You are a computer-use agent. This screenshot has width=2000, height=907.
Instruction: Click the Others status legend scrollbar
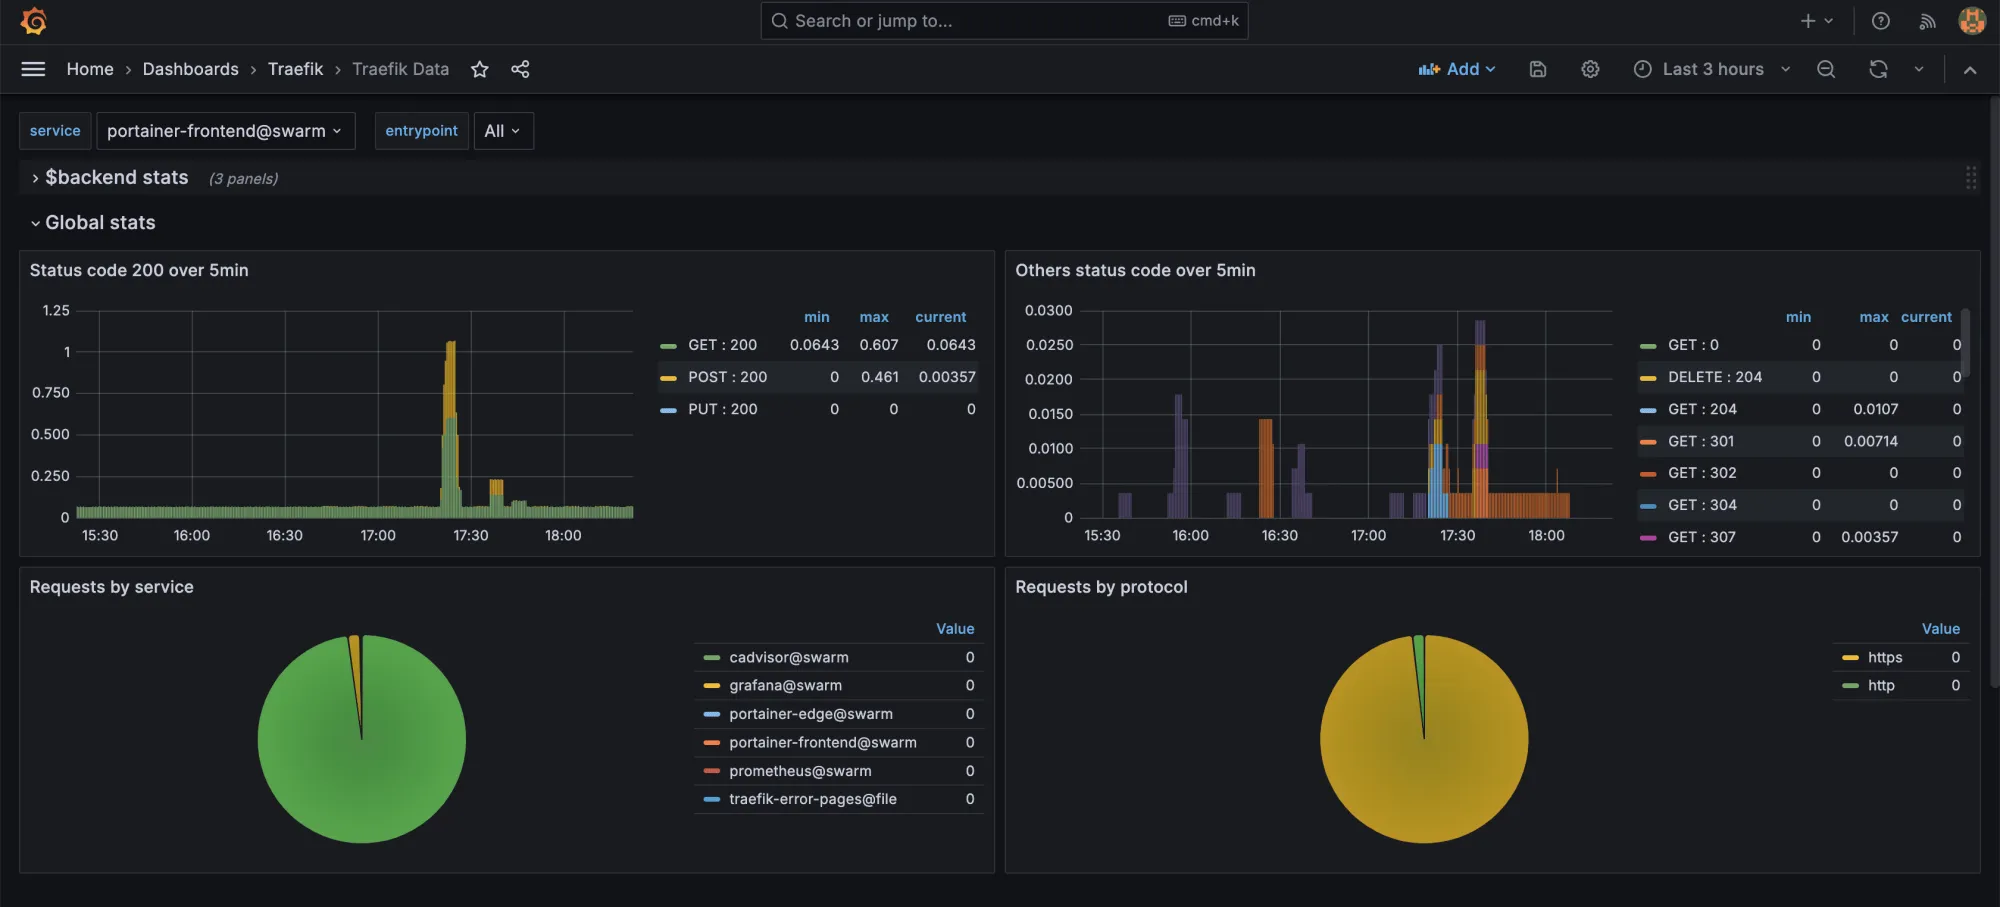[1965, 343]
